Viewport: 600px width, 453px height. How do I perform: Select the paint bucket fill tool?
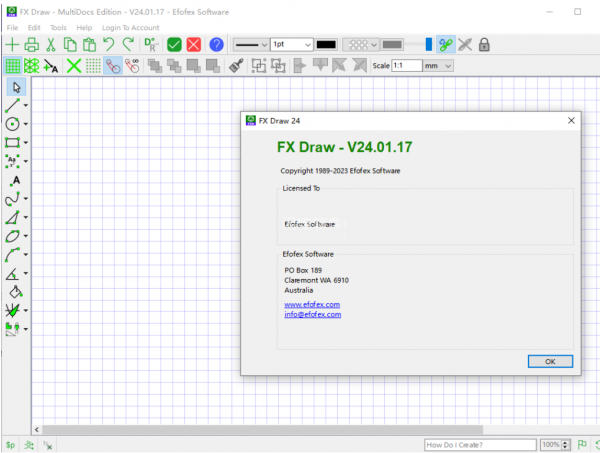15,292
